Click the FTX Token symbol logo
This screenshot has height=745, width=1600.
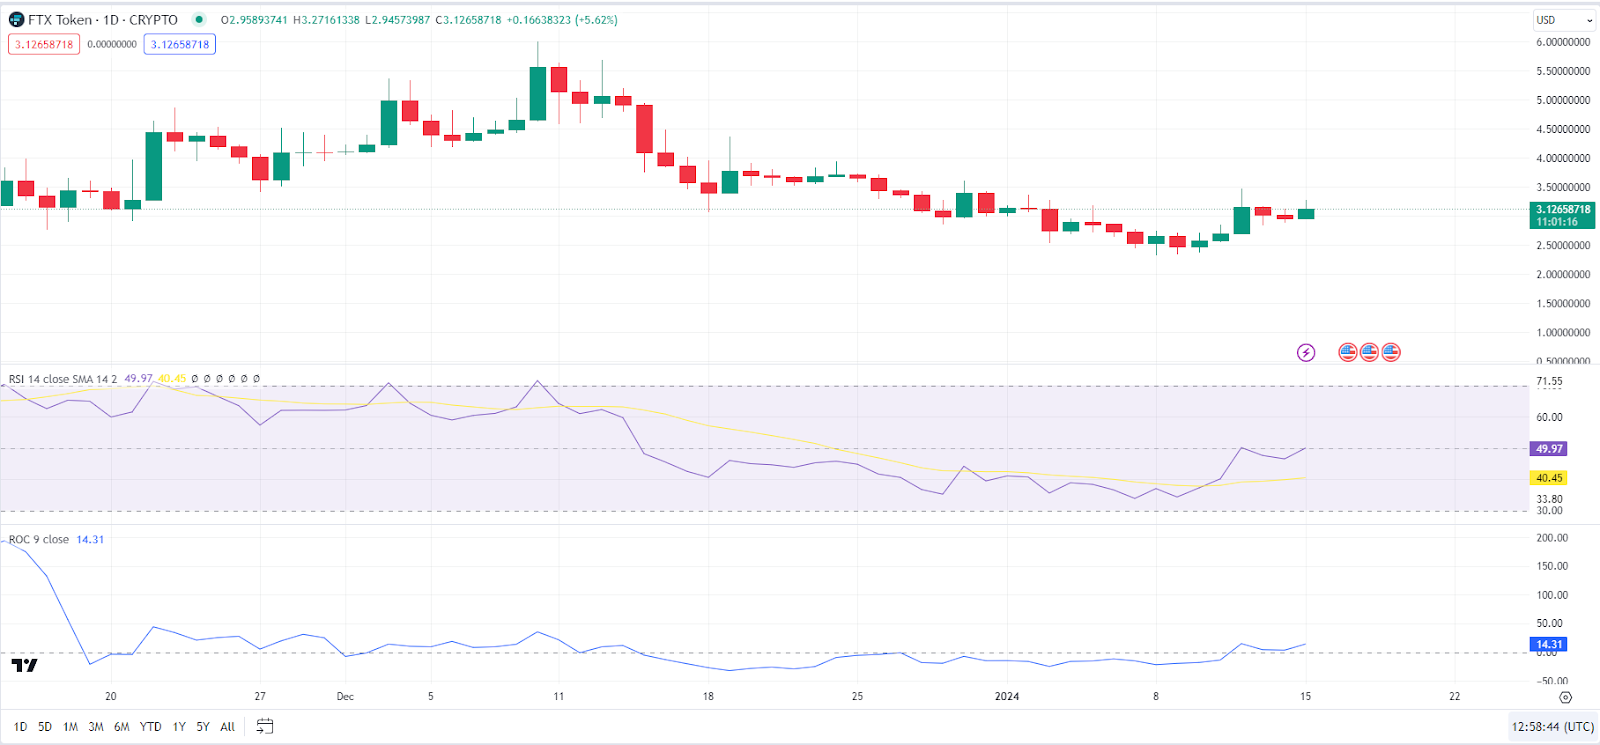(16, 20)
